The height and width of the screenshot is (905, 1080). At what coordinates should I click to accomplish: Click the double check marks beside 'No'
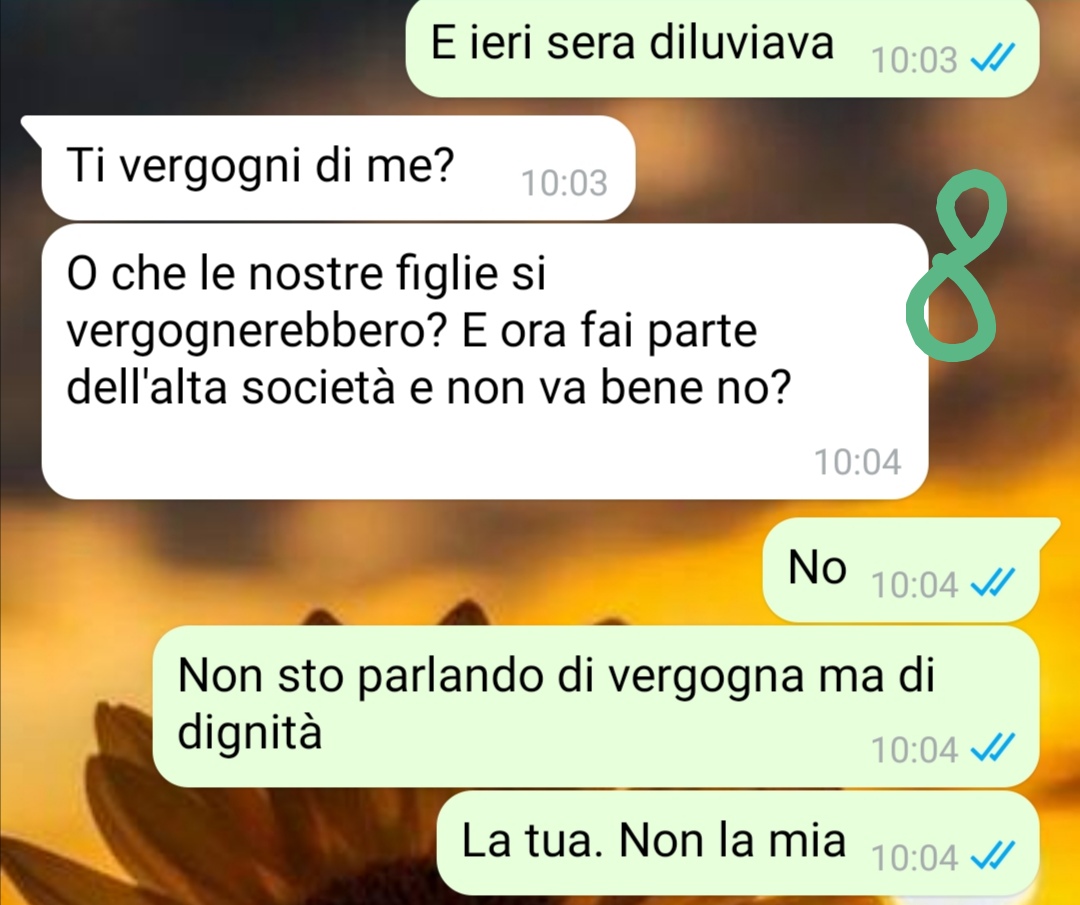tap(993, 584)
